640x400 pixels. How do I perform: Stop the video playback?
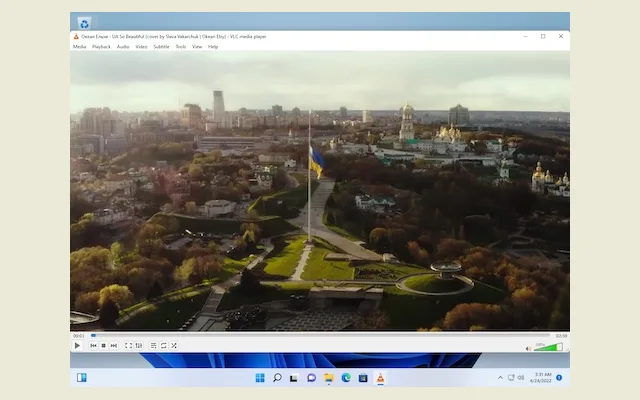[x=104, y=346]
